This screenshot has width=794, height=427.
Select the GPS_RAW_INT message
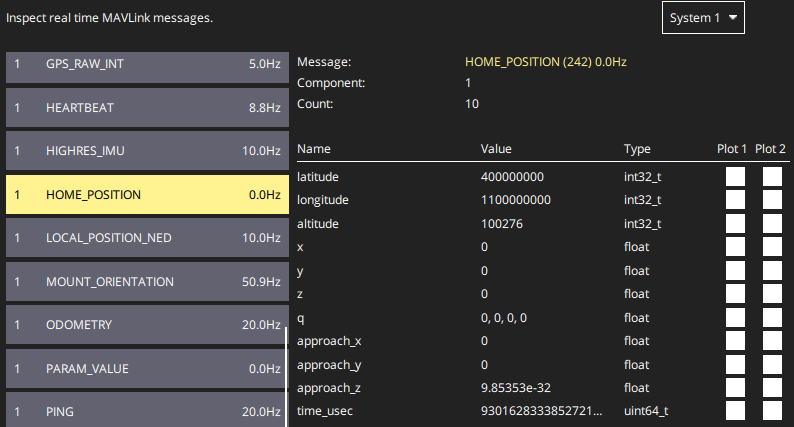(x=147, y=64)
